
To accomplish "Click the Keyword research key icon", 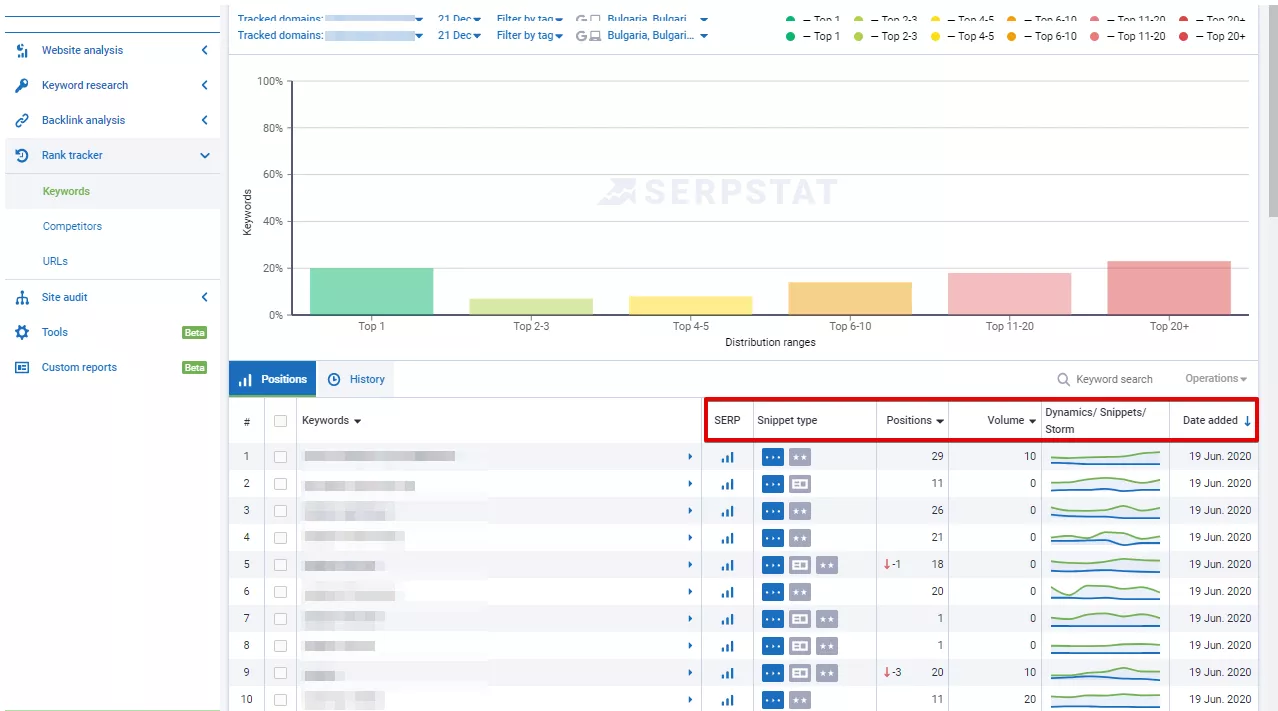I will [x=22, y=85].
